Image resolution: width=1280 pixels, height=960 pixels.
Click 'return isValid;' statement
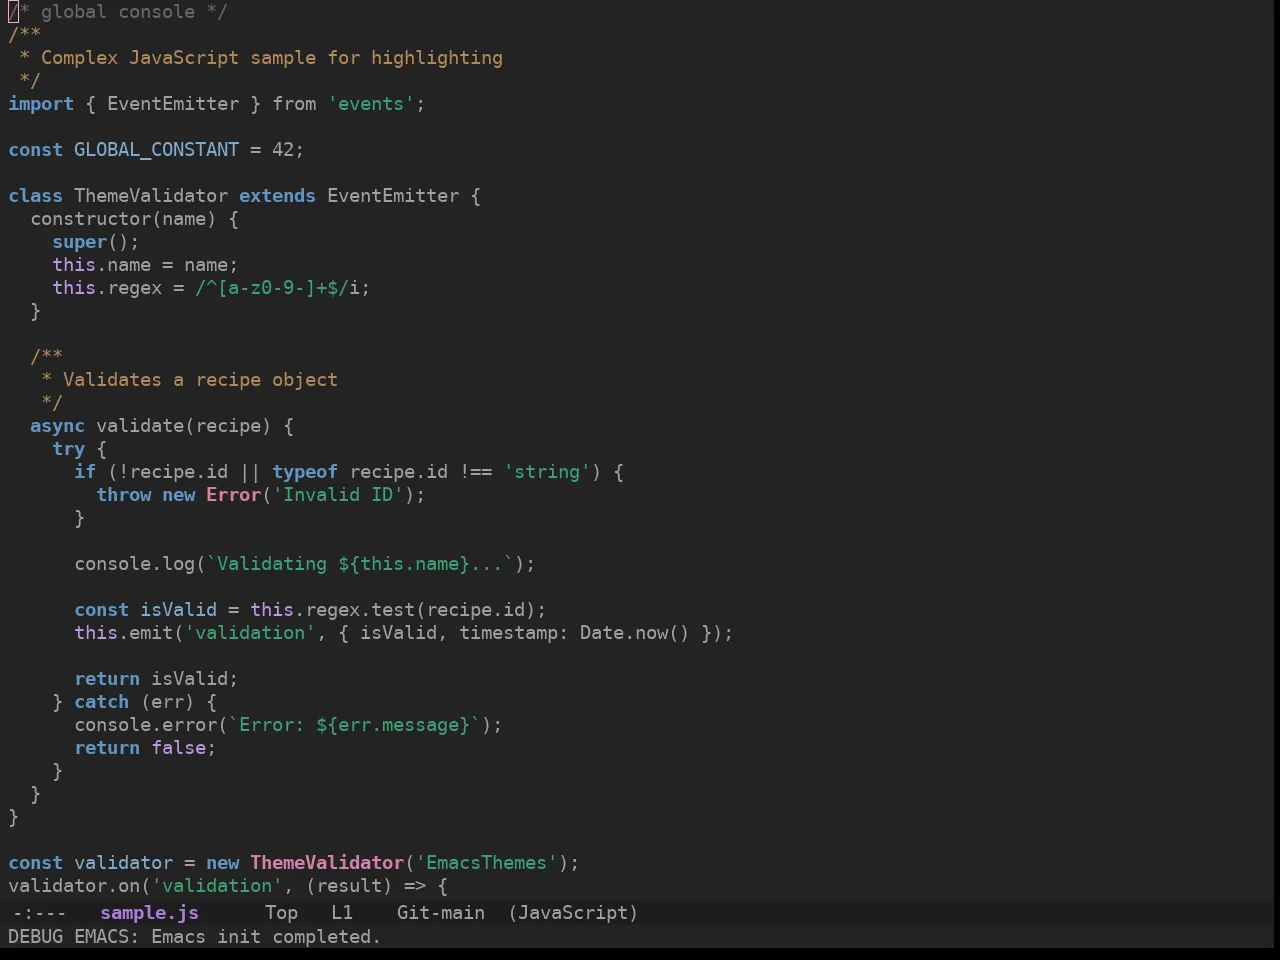point(156,679)
